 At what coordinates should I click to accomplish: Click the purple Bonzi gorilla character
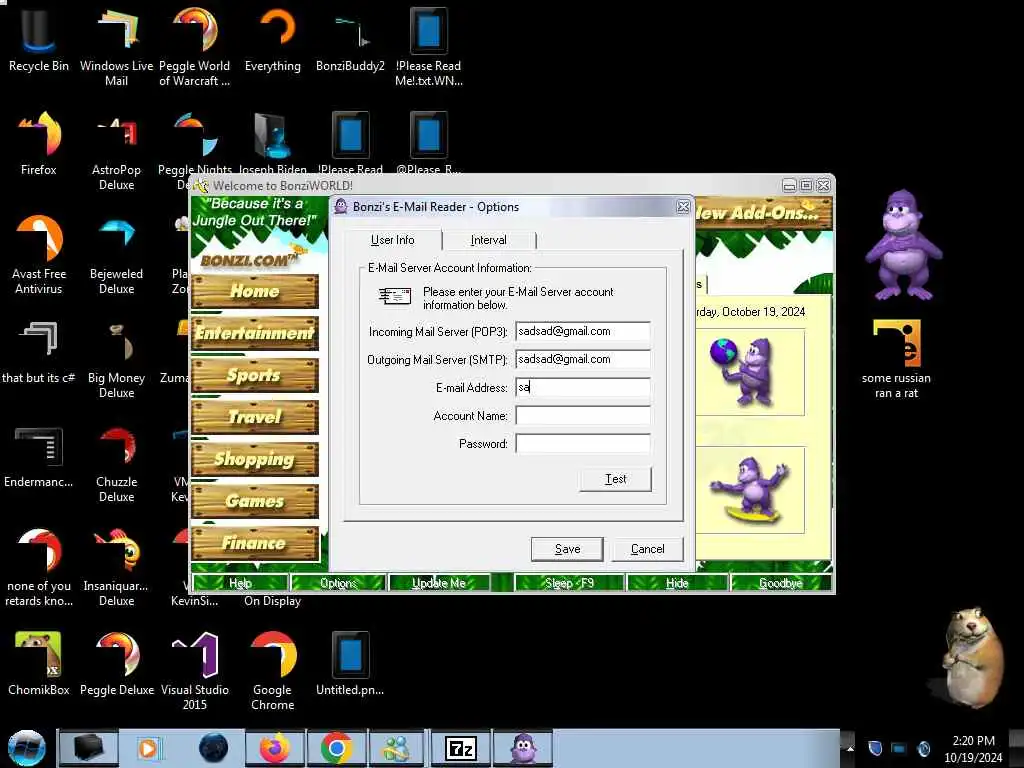click(903, 245)
